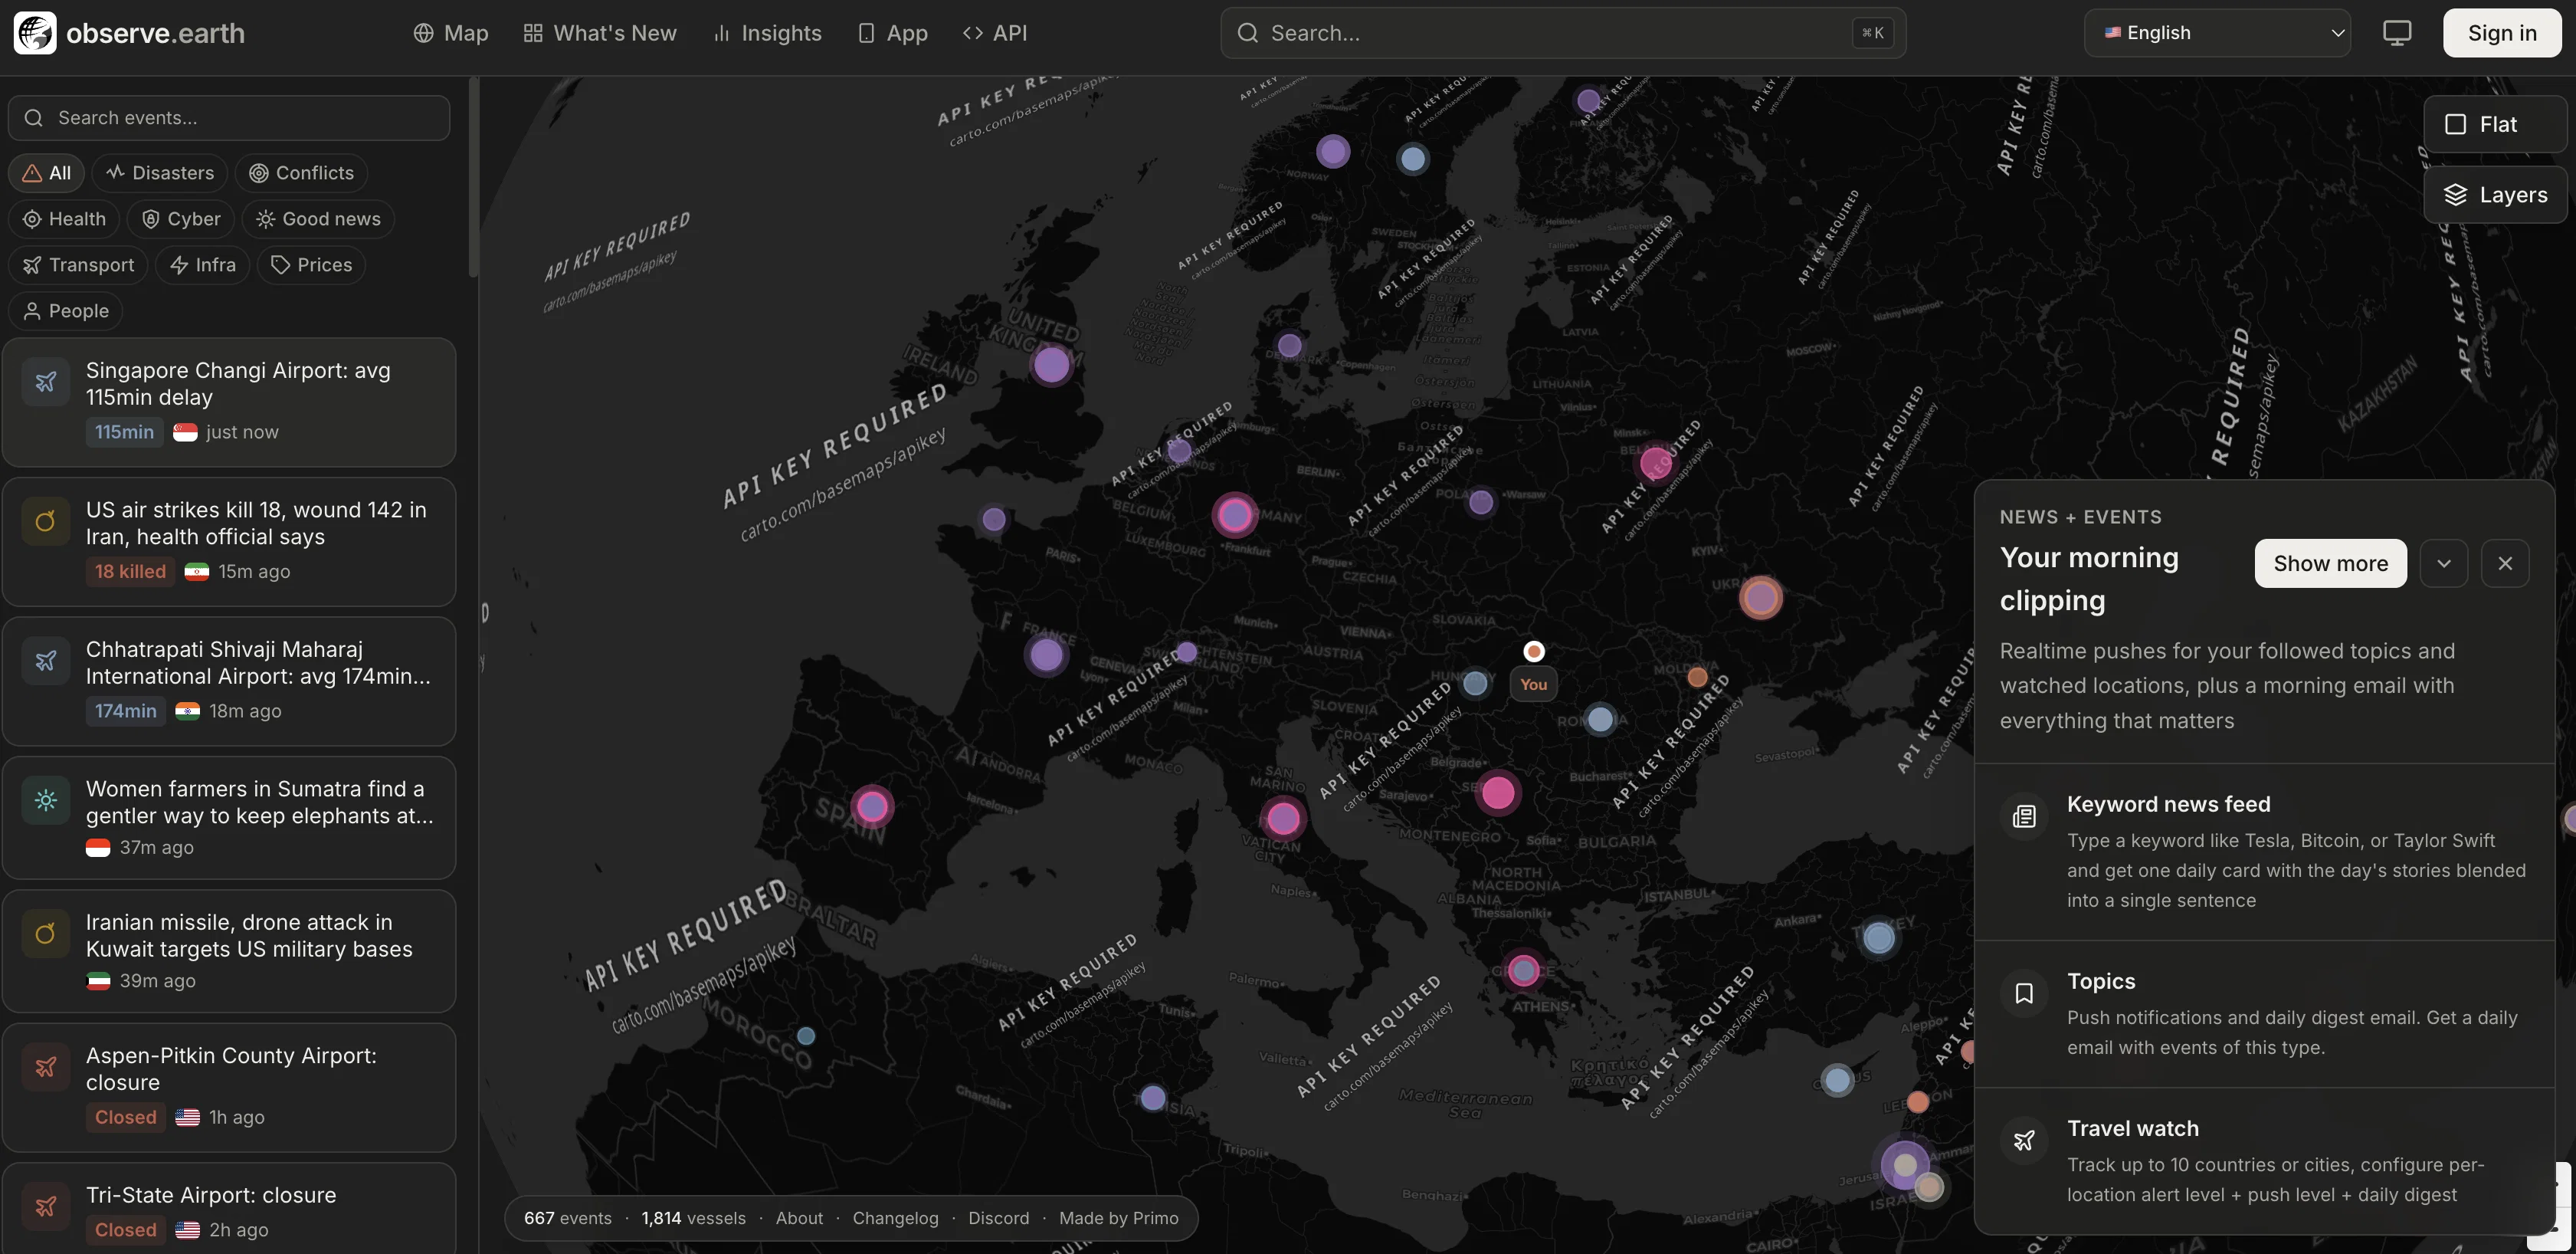The image size is (2576, 1254).
Task: Click the Aspen-Pitkin closure plane icon
Action: pyautogui.click(x=46, y=1066)
